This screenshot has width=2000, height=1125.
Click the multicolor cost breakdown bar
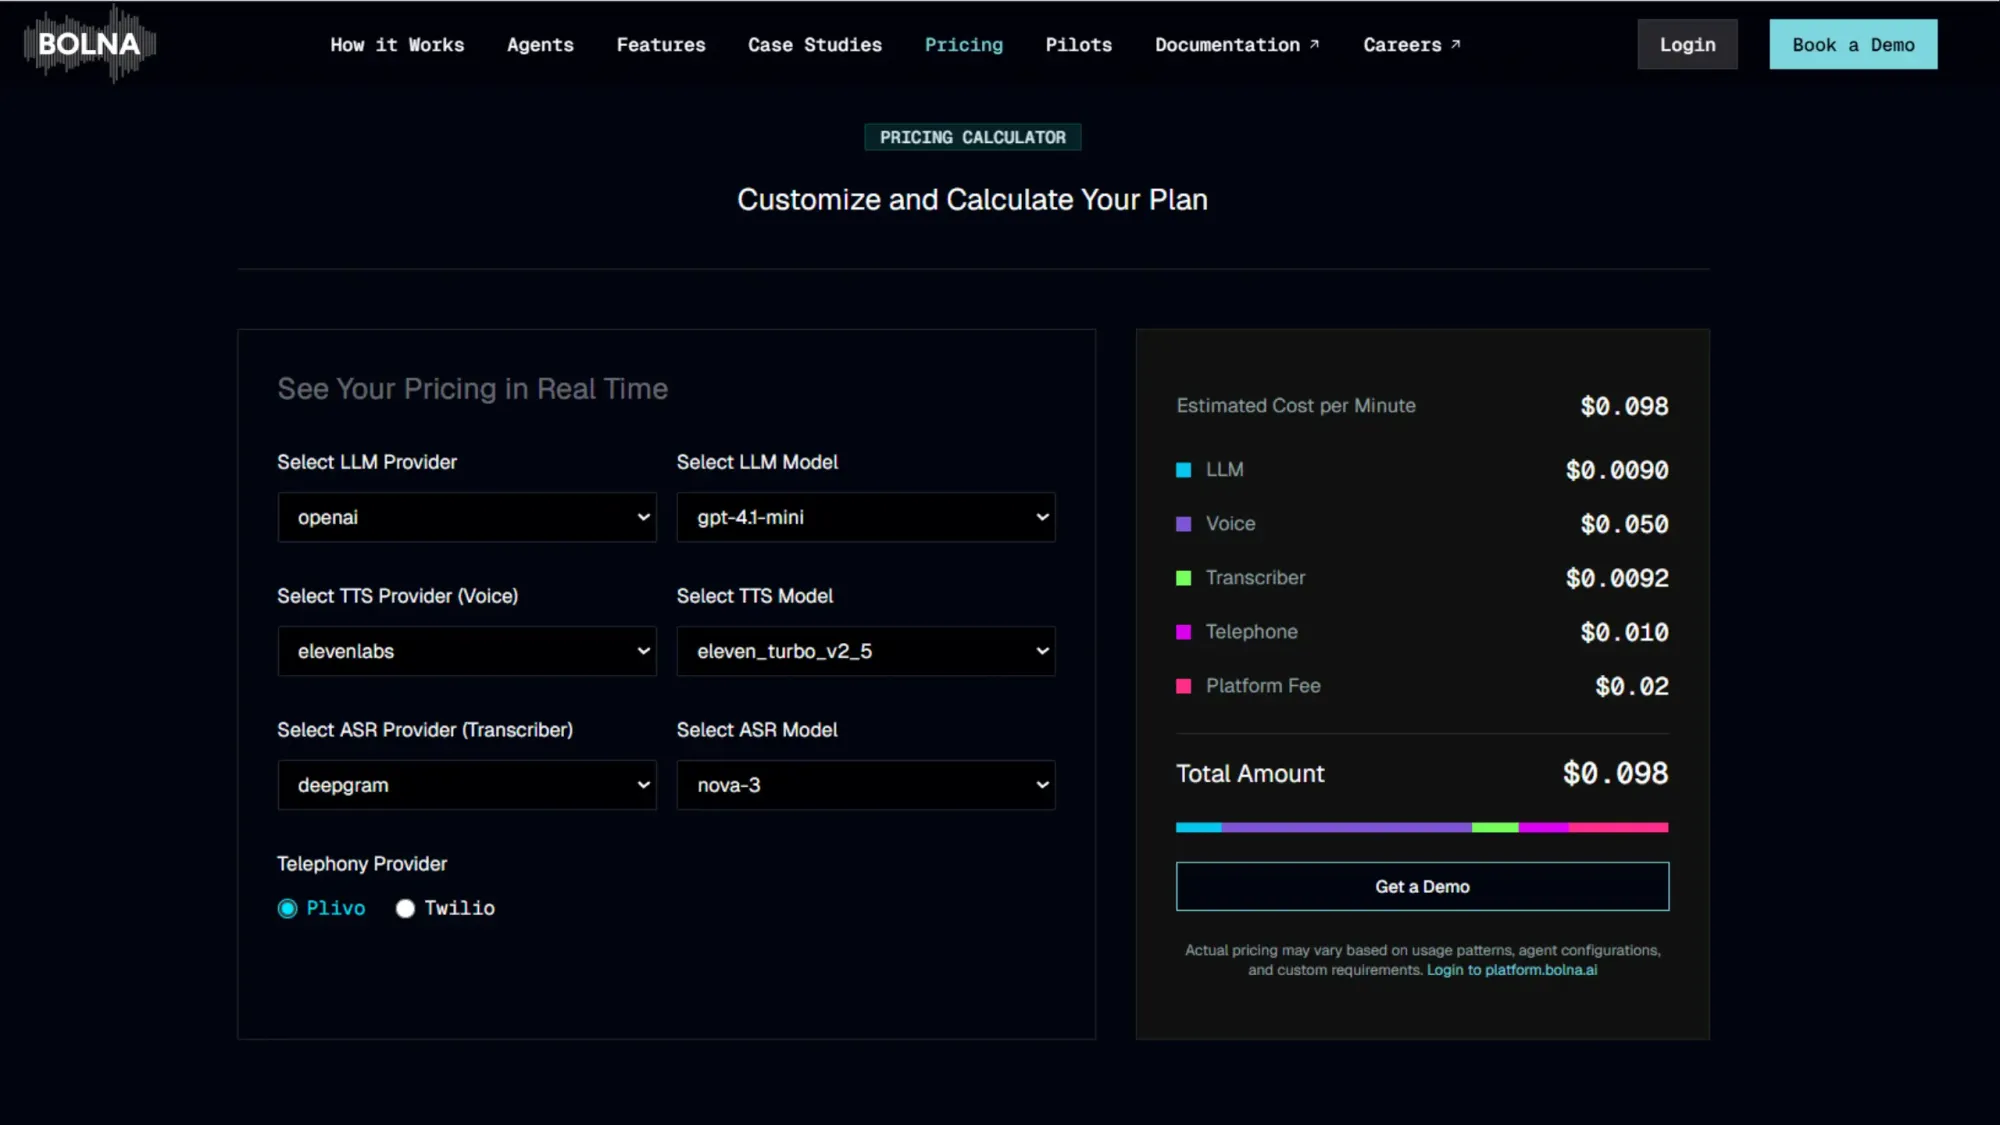1422,827
